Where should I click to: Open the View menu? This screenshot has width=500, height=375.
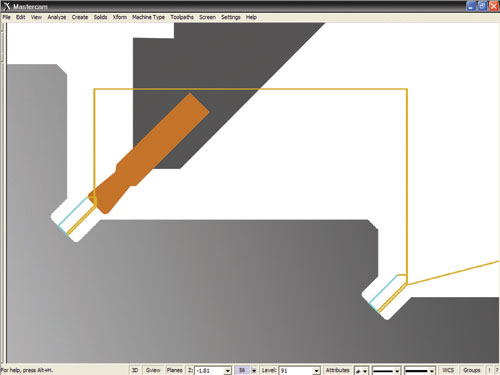36,17
